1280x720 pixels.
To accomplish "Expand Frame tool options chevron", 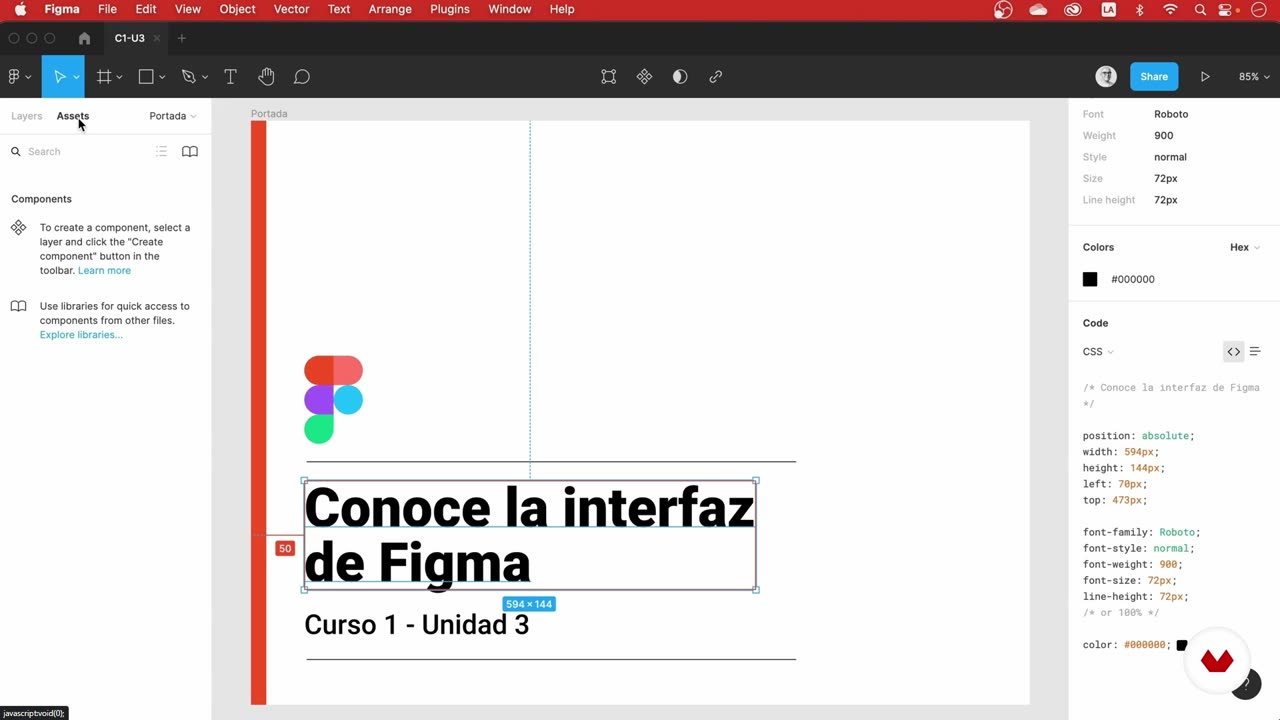I will click(119, 77).
